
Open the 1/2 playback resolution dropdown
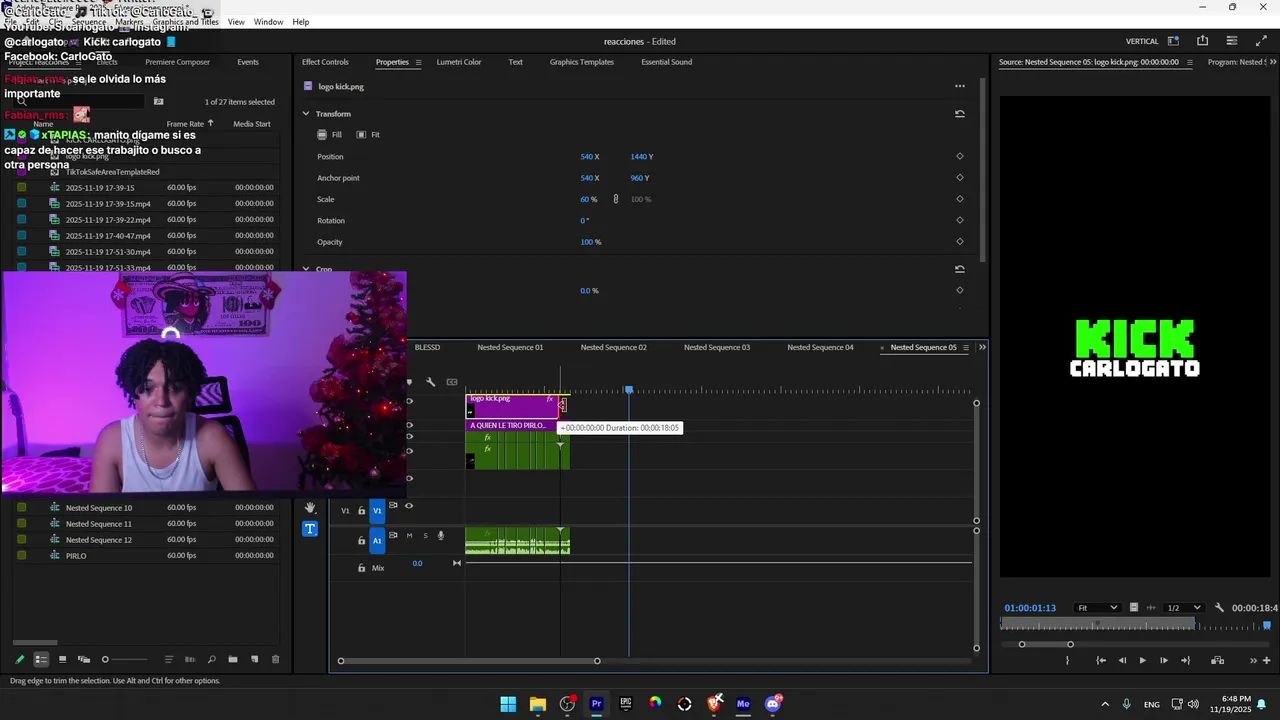point(1184,608)
